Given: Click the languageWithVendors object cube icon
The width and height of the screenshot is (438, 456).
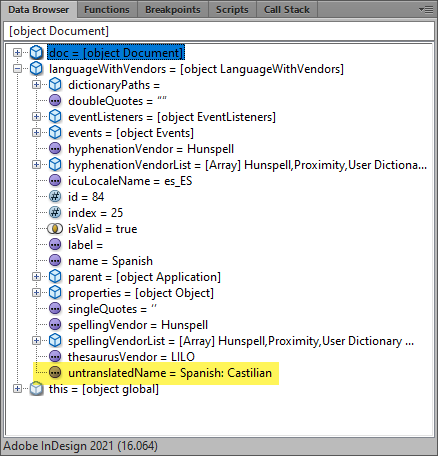Looking at the screenshot, I should pyautogui.click(x=36, y=69).
